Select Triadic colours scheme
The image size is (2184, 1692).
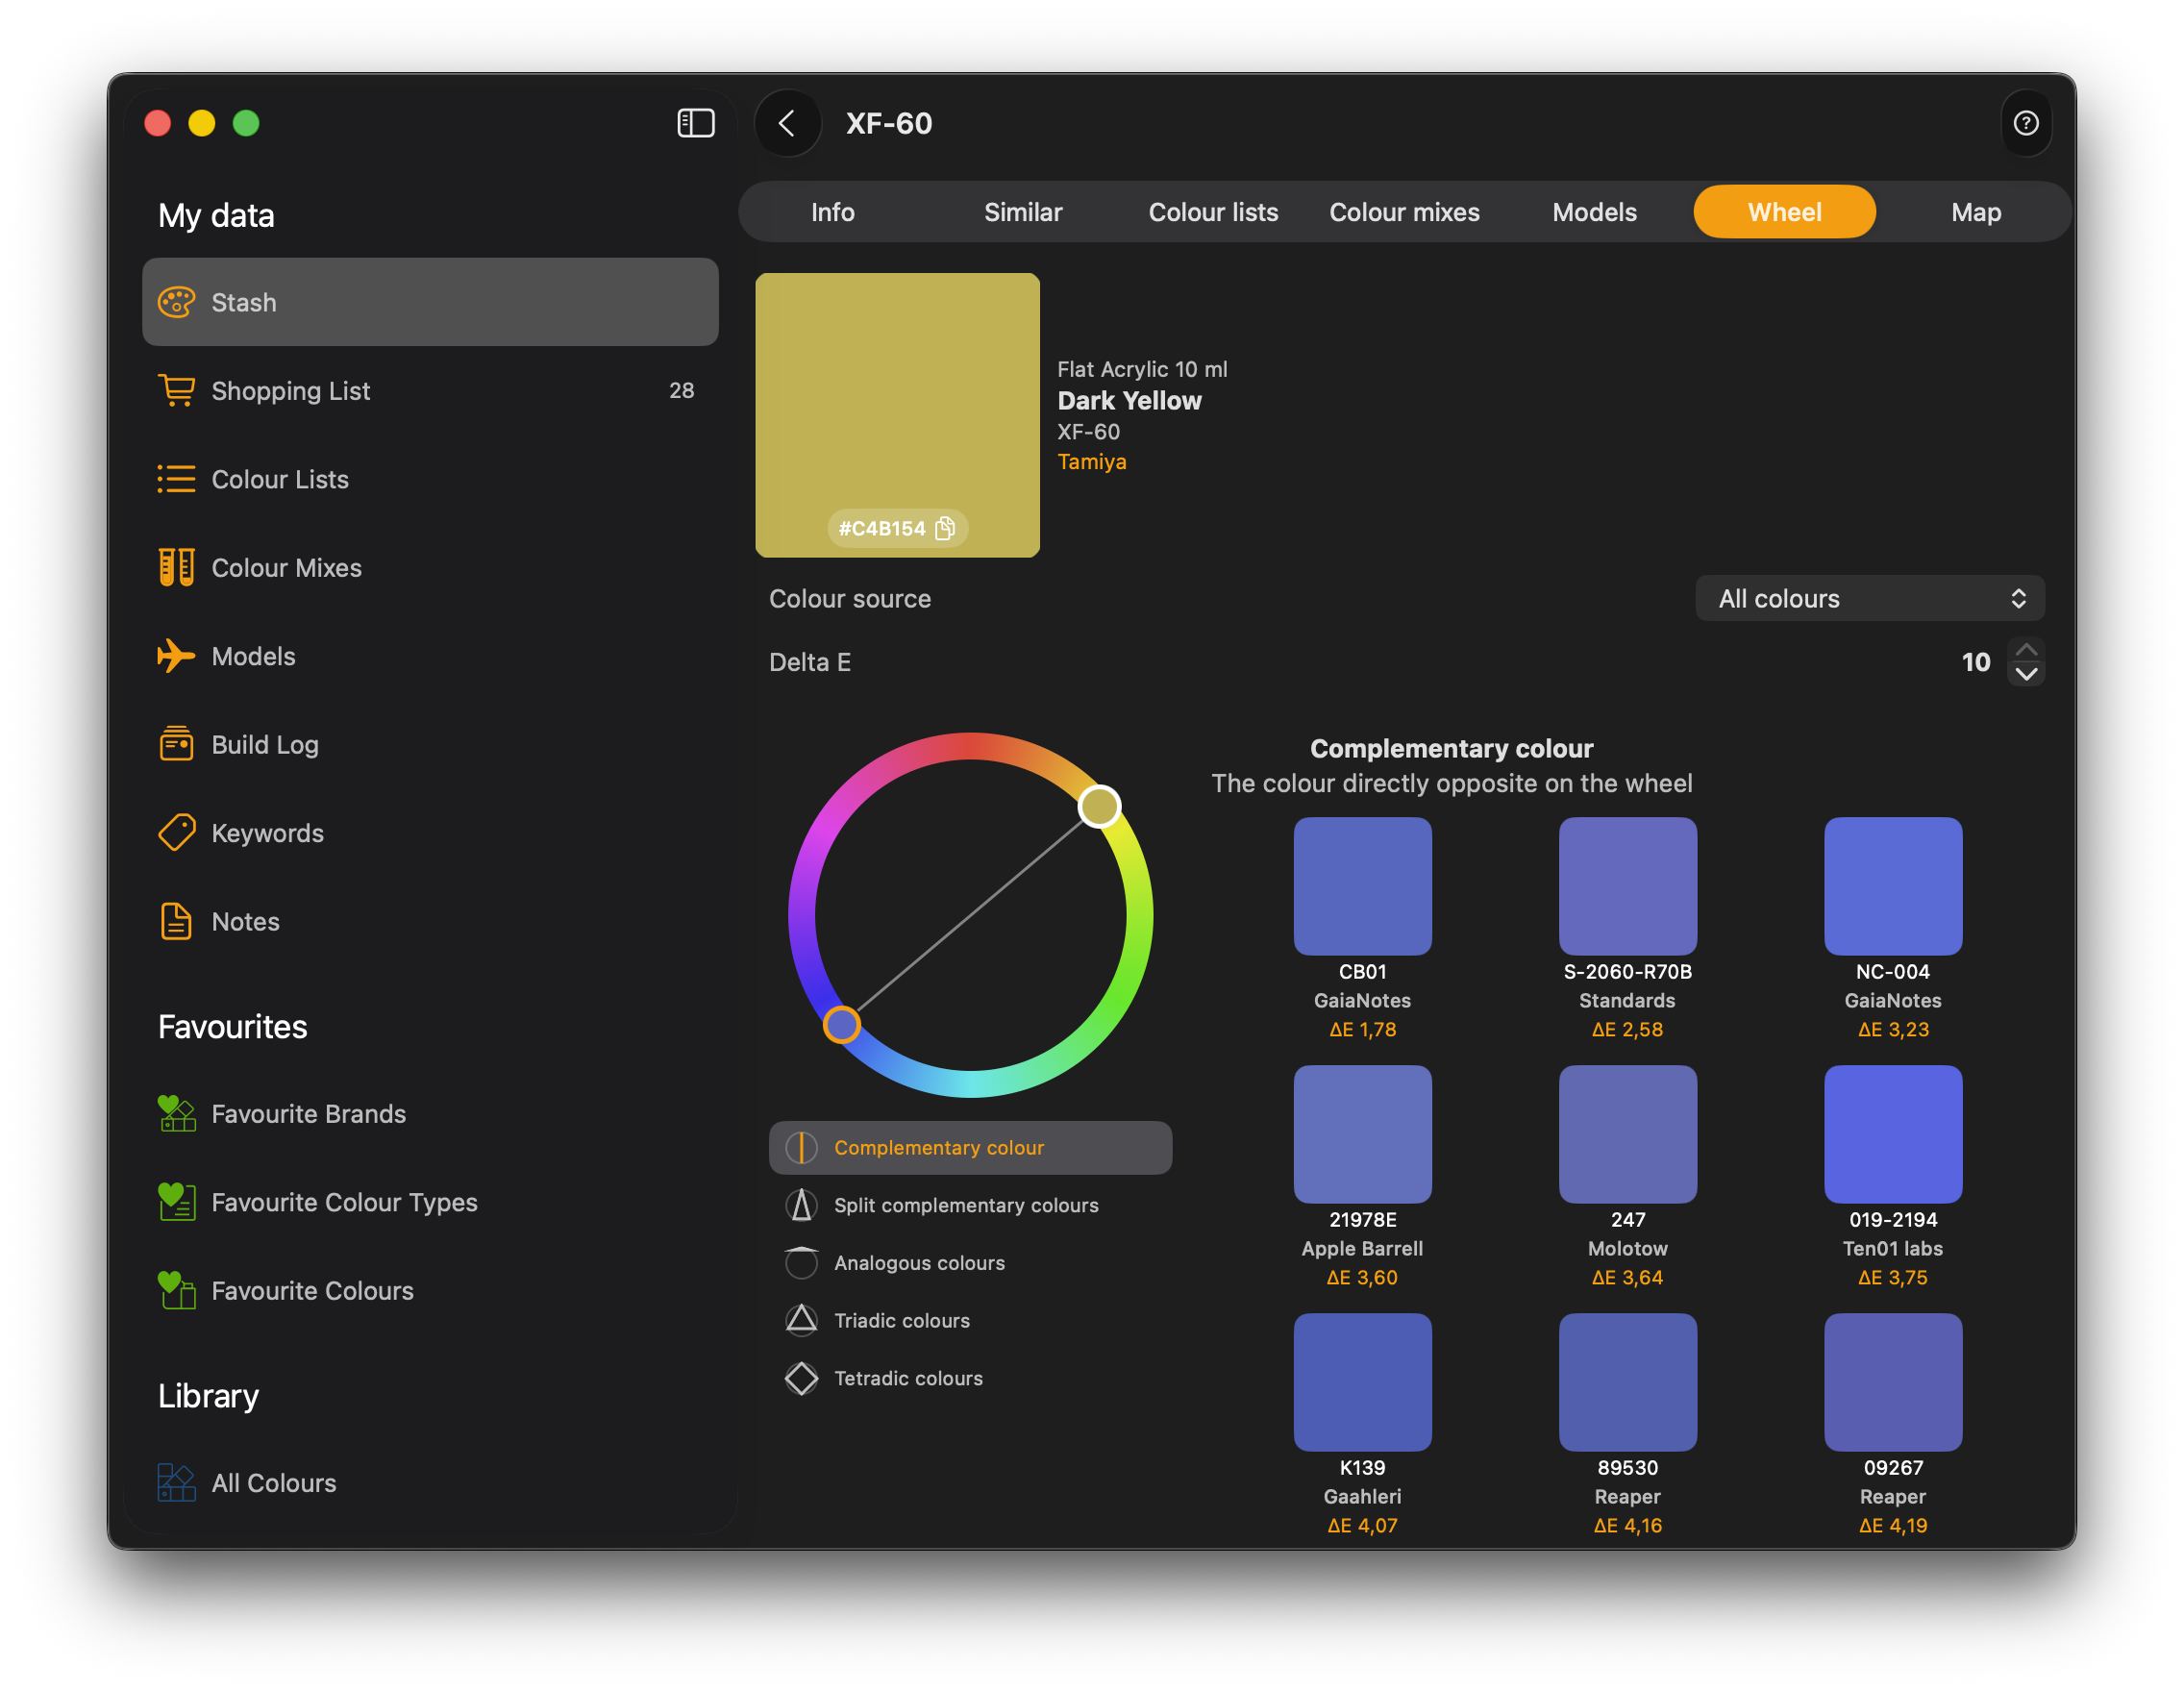(x=970, y=1320)
